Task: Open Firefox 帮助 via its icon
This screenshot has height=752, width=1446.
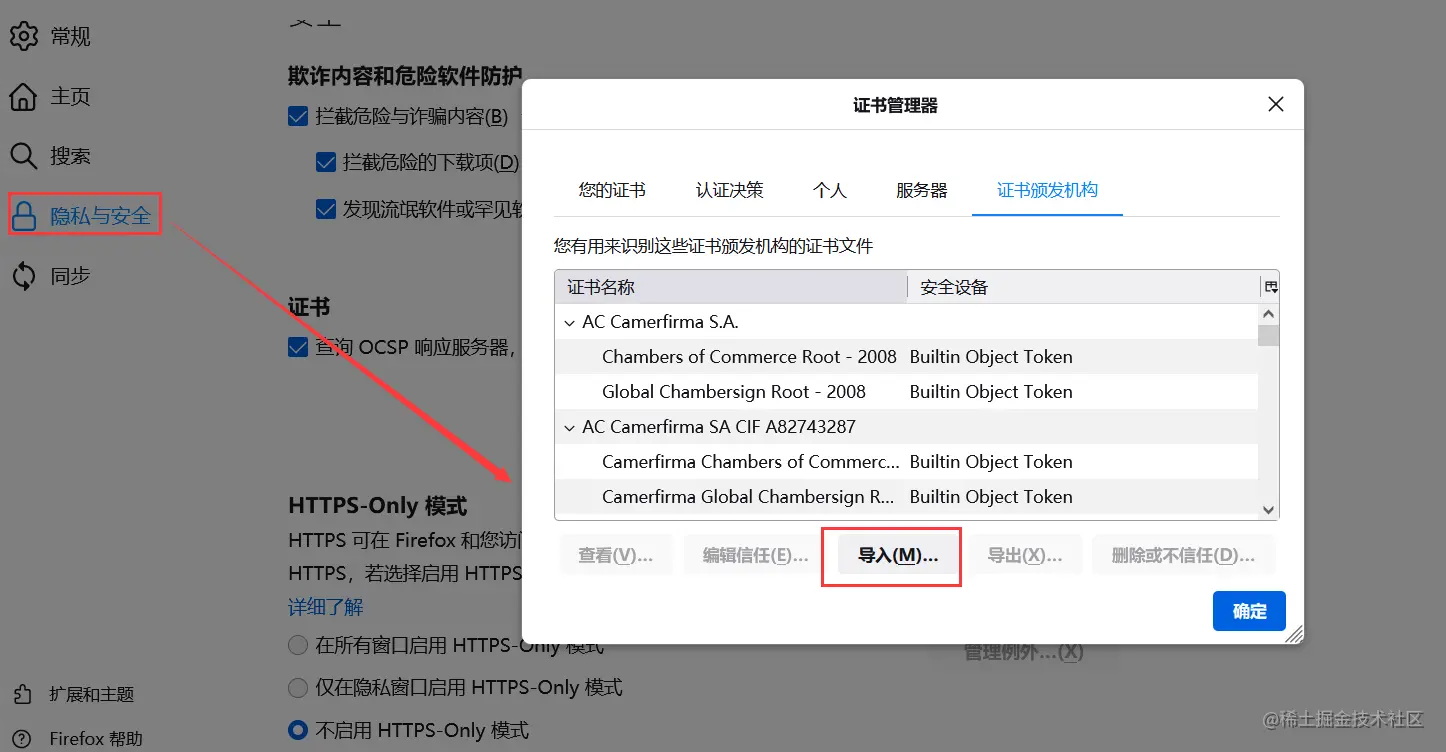Action: [23, 737]
